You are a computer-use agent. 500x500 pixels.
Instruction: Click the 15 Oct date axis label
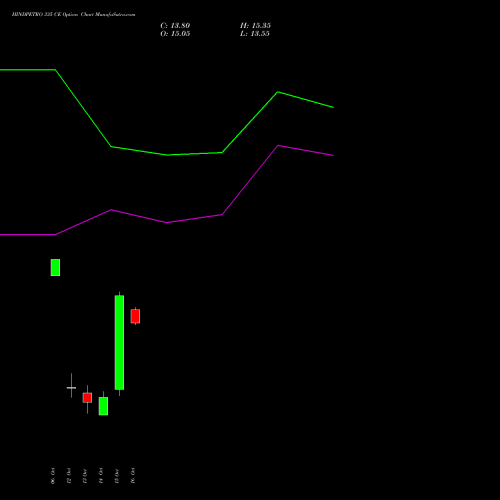pos(117,476)
